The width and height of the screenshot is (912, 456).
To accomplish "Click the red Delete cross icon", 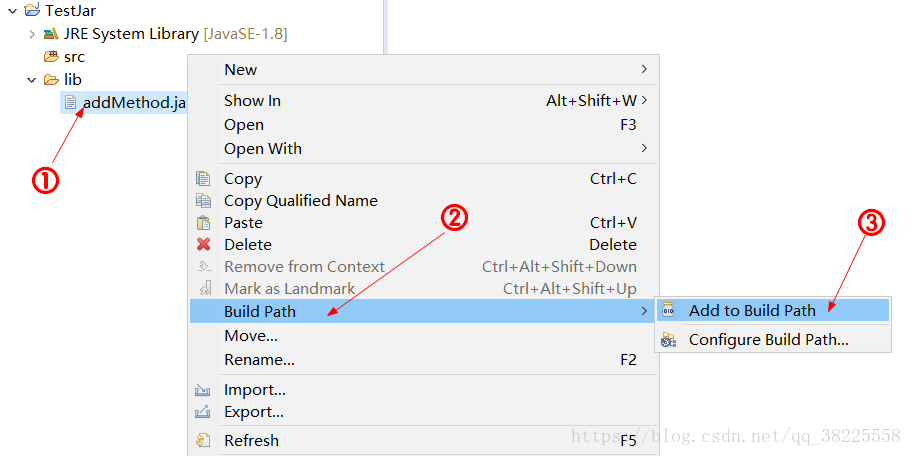I will (x=203, y=244).
